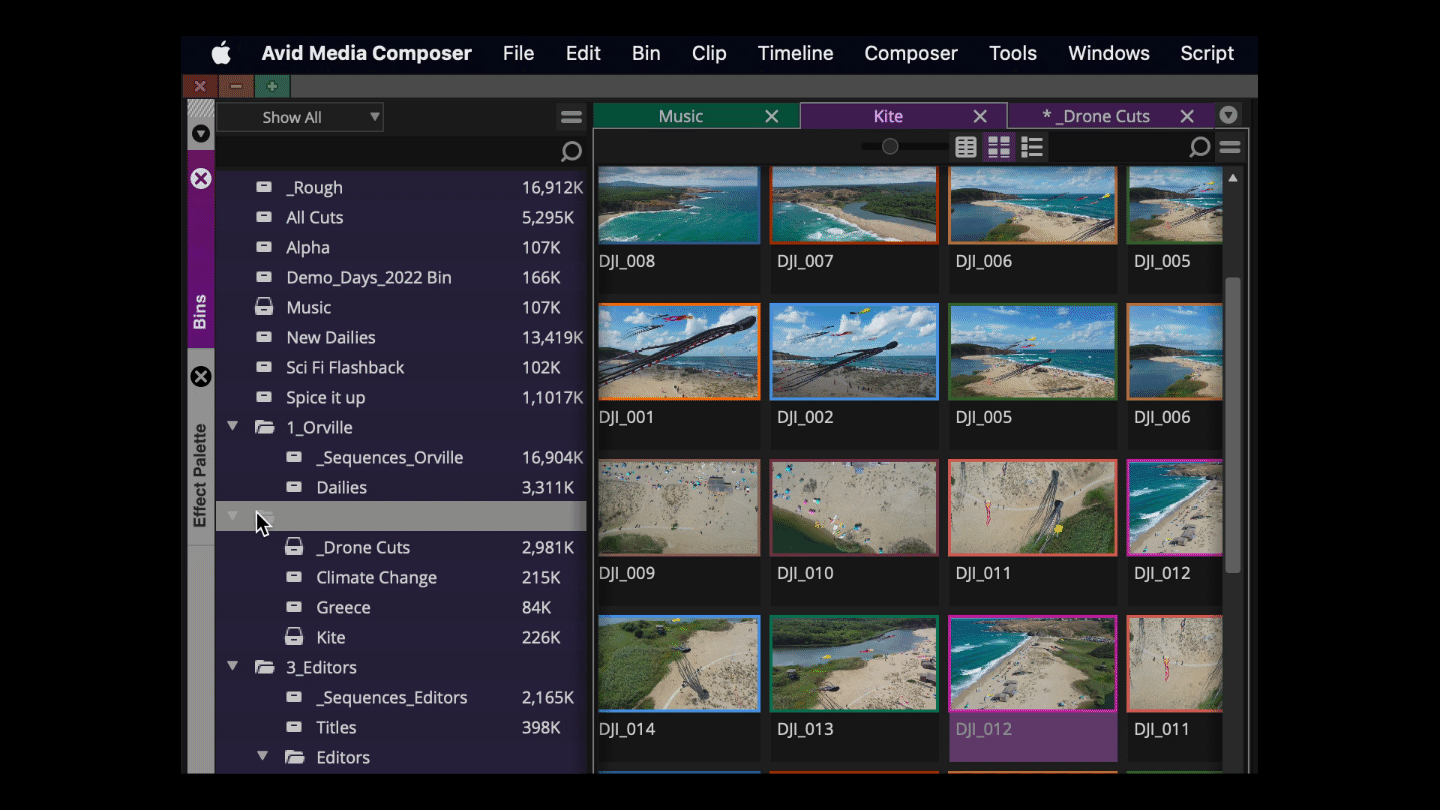Click the green add pane button
Screen dimensions: 1440x810
tap(272, 86)
